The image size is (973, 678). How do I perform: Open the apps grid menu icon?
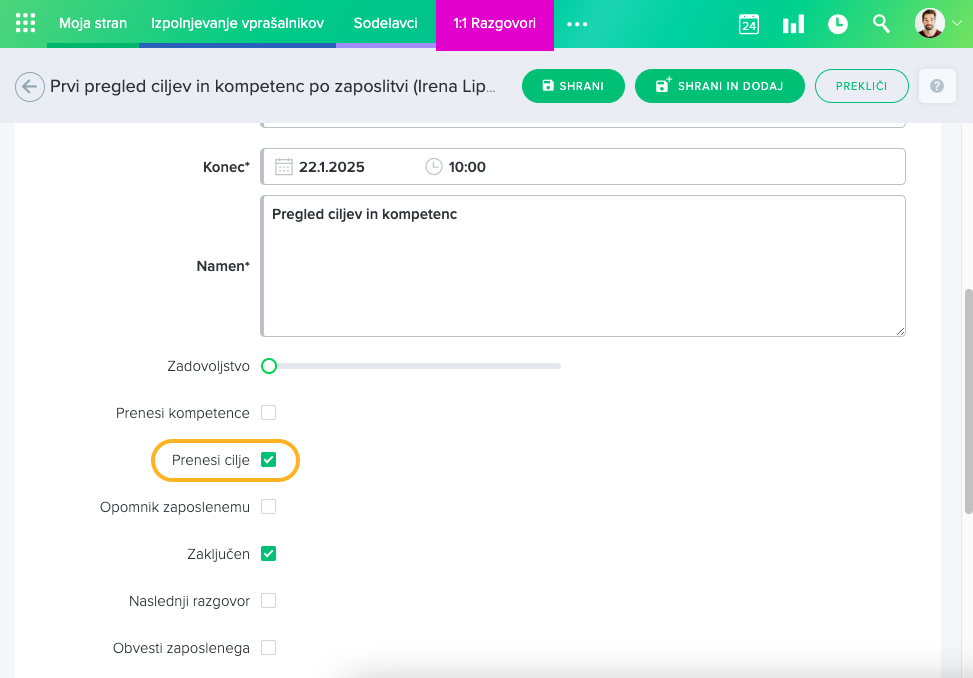pos(25,23)
